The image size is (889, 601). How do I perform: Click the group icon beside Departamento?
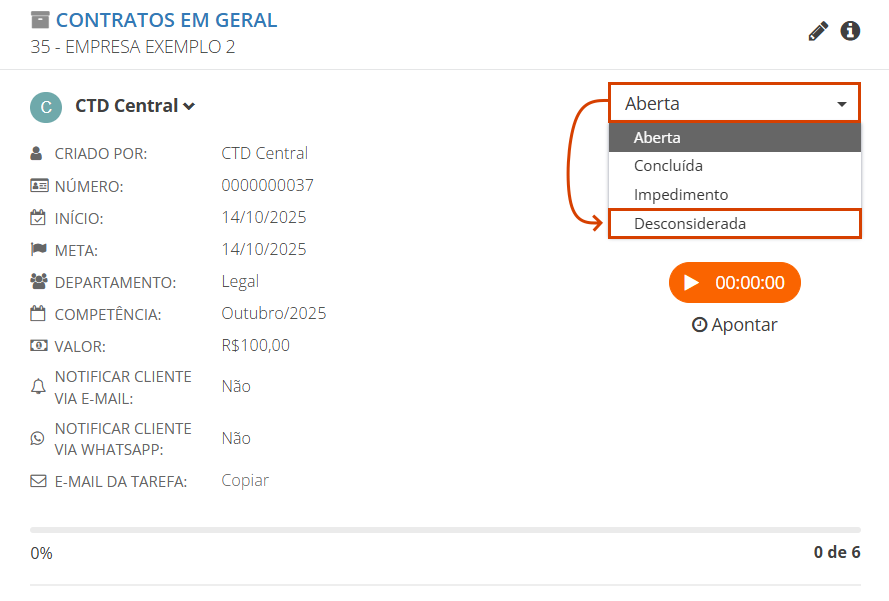point(38,282)
